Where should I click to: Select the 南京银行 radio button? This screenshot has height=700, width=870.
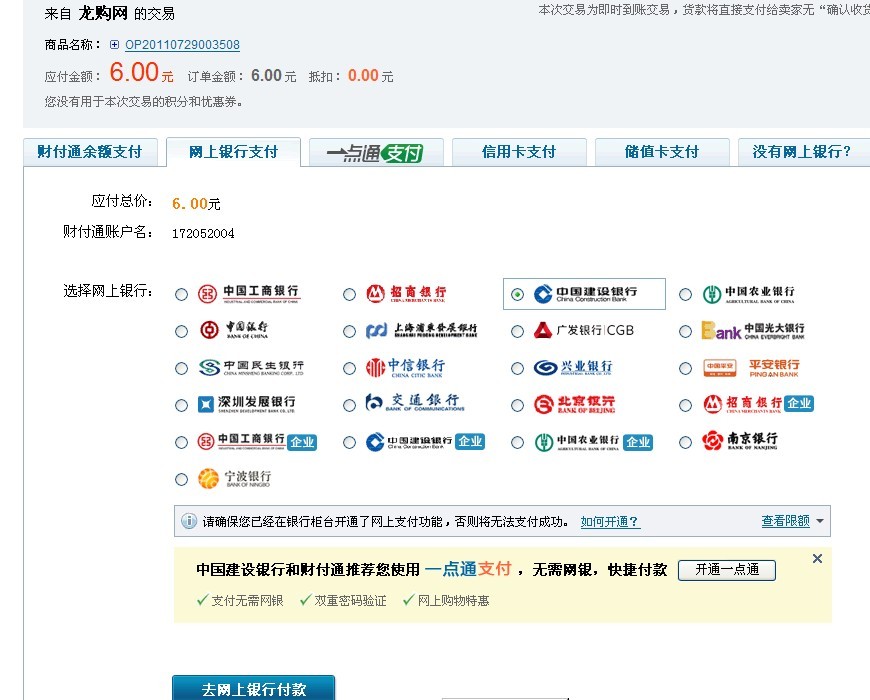point(686,443)
